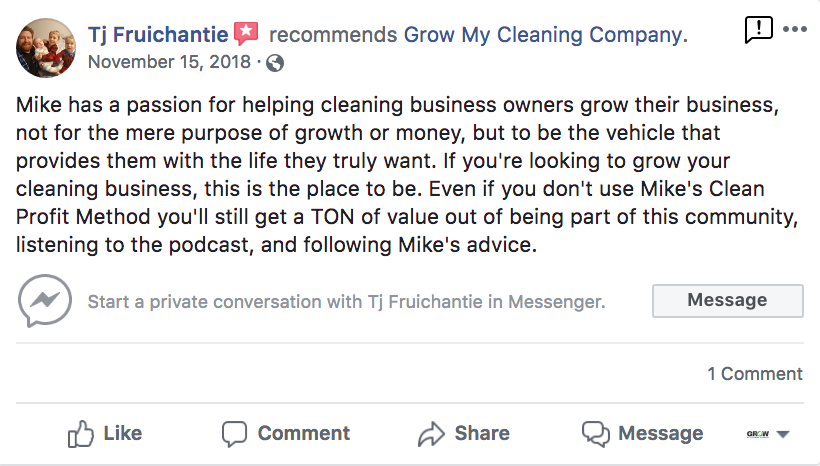View the 1 Comment link
The image size is (820, 466).
754,374
